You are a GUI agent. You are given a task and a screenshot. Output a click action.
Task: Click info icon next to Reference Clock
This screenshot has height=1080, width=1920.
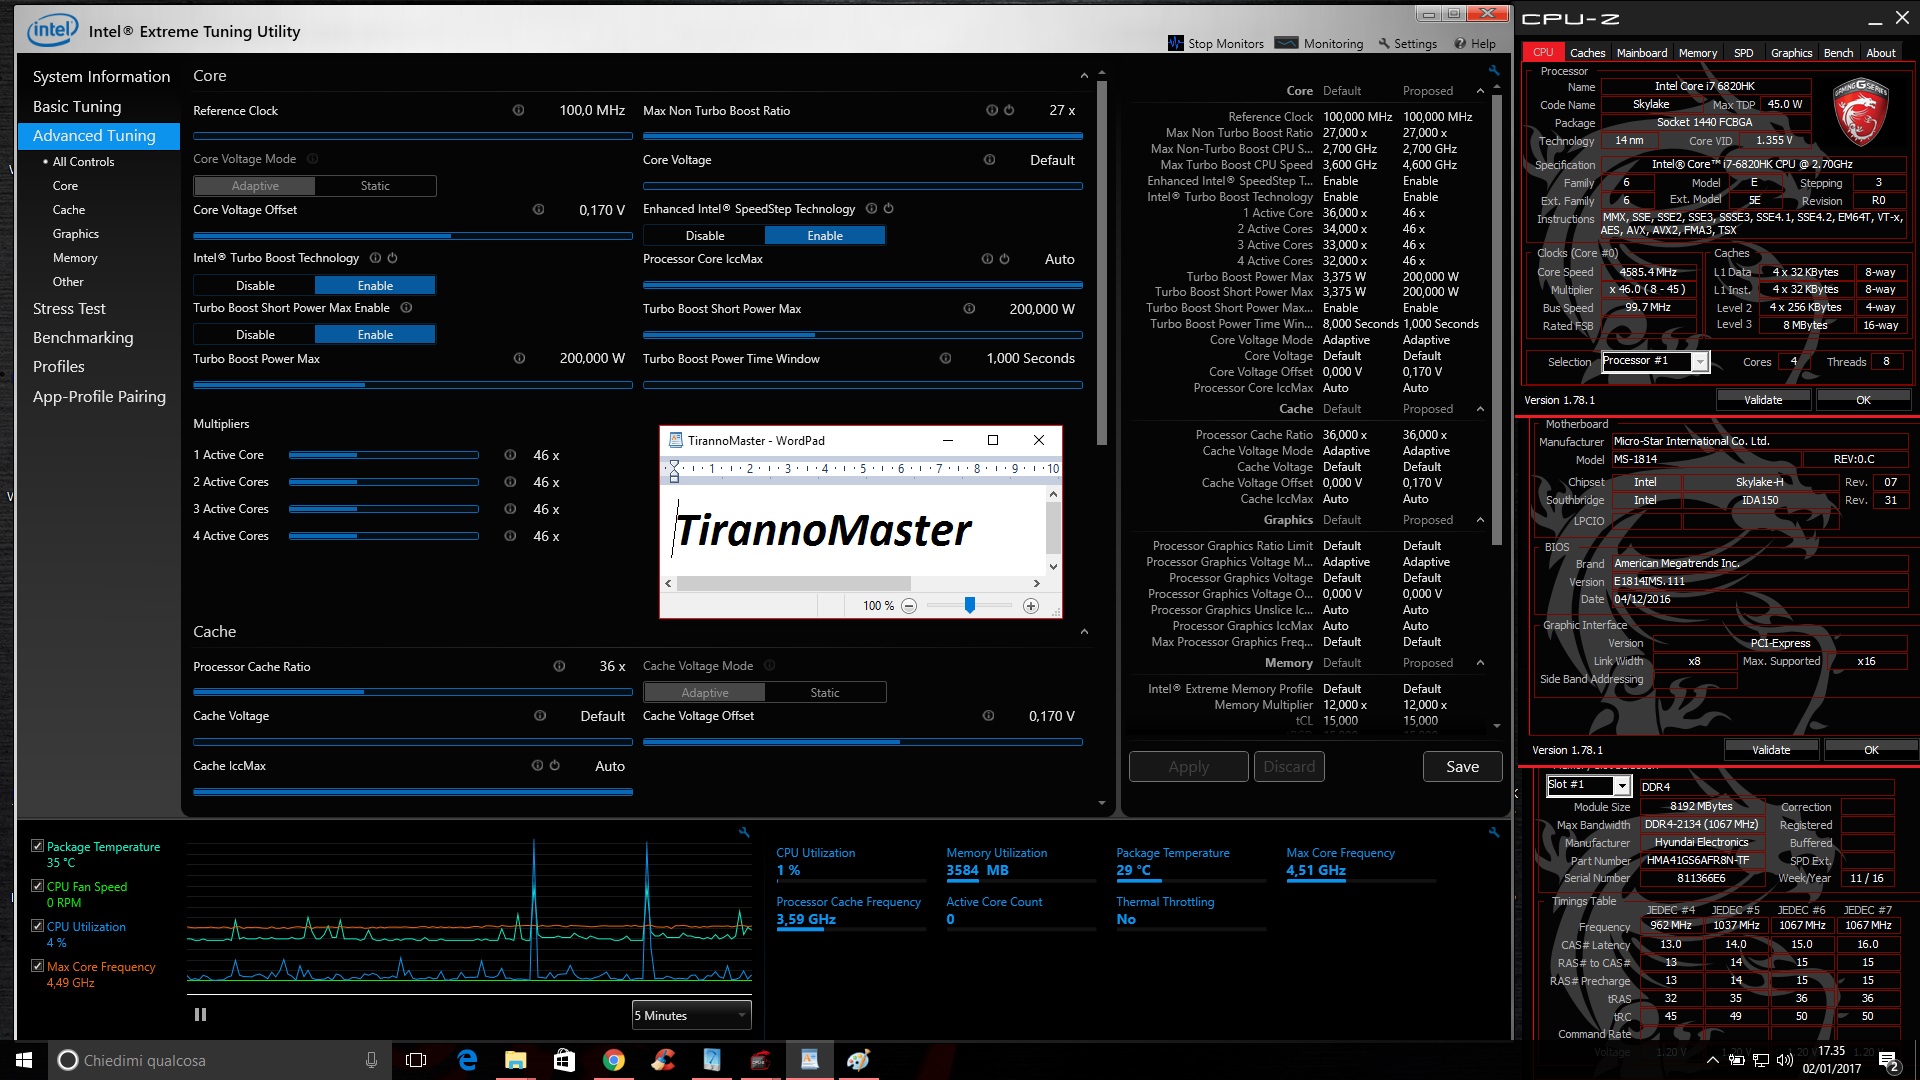pos(518,111)
